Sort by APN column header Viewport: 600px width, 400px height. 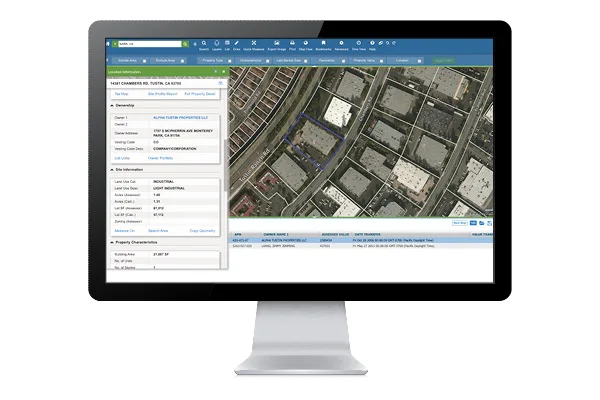238,234
